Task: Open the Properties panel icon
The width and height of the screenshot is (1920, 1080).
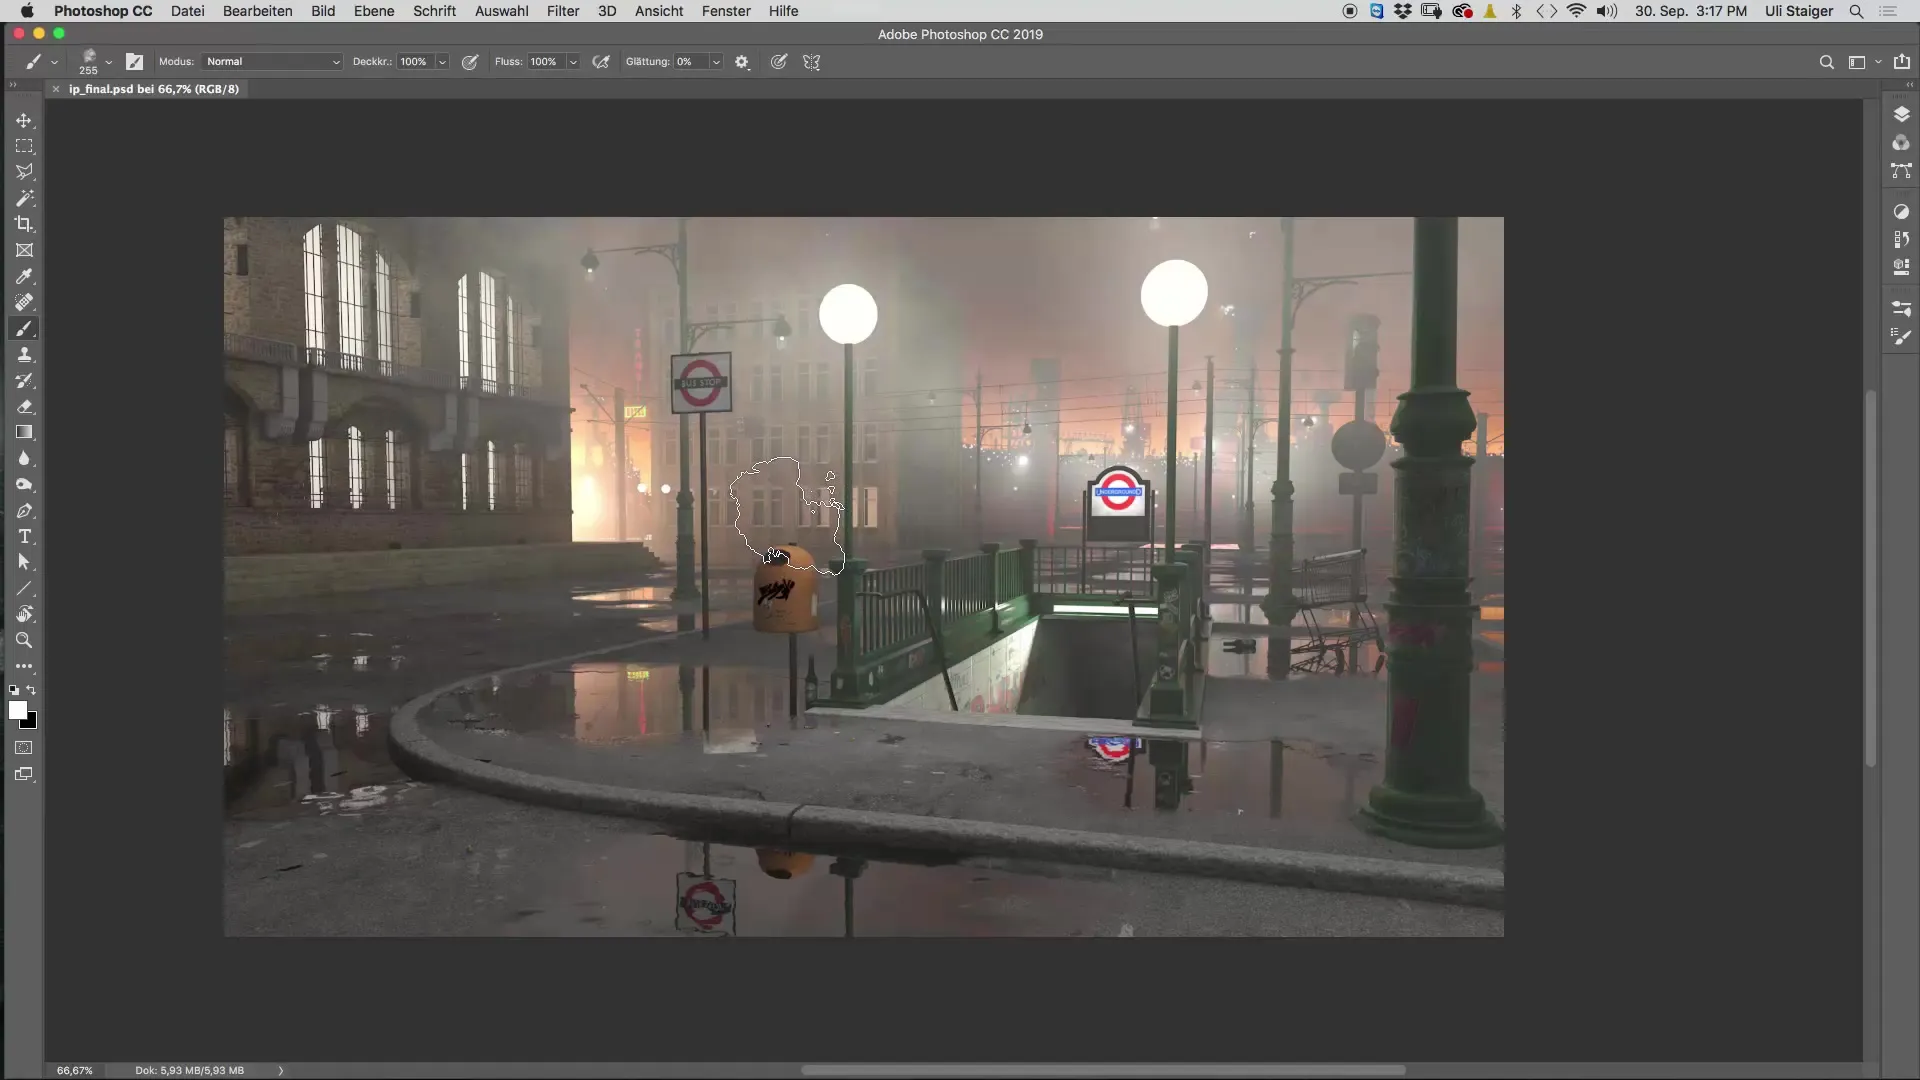Action: pyautogui.click(x=1901, y=268)
